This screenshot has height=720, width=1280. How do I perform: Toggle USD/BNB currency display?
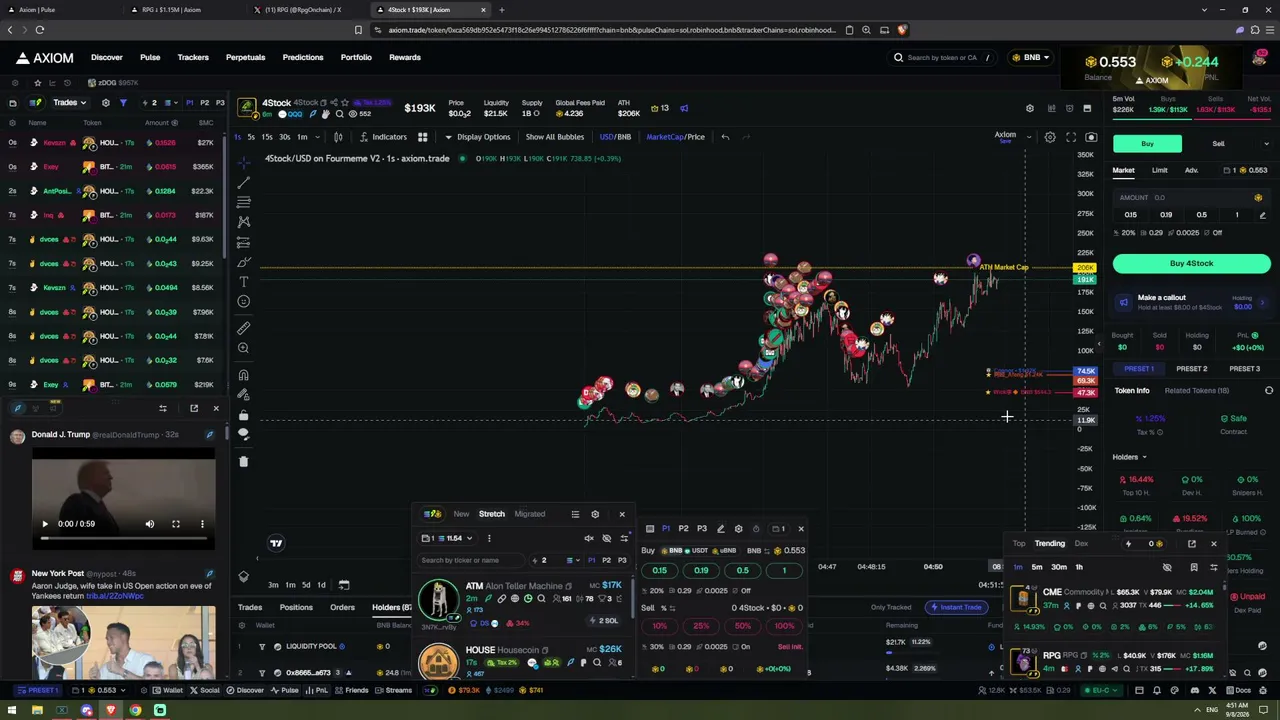pyautogui.click(x=615, y=137)
